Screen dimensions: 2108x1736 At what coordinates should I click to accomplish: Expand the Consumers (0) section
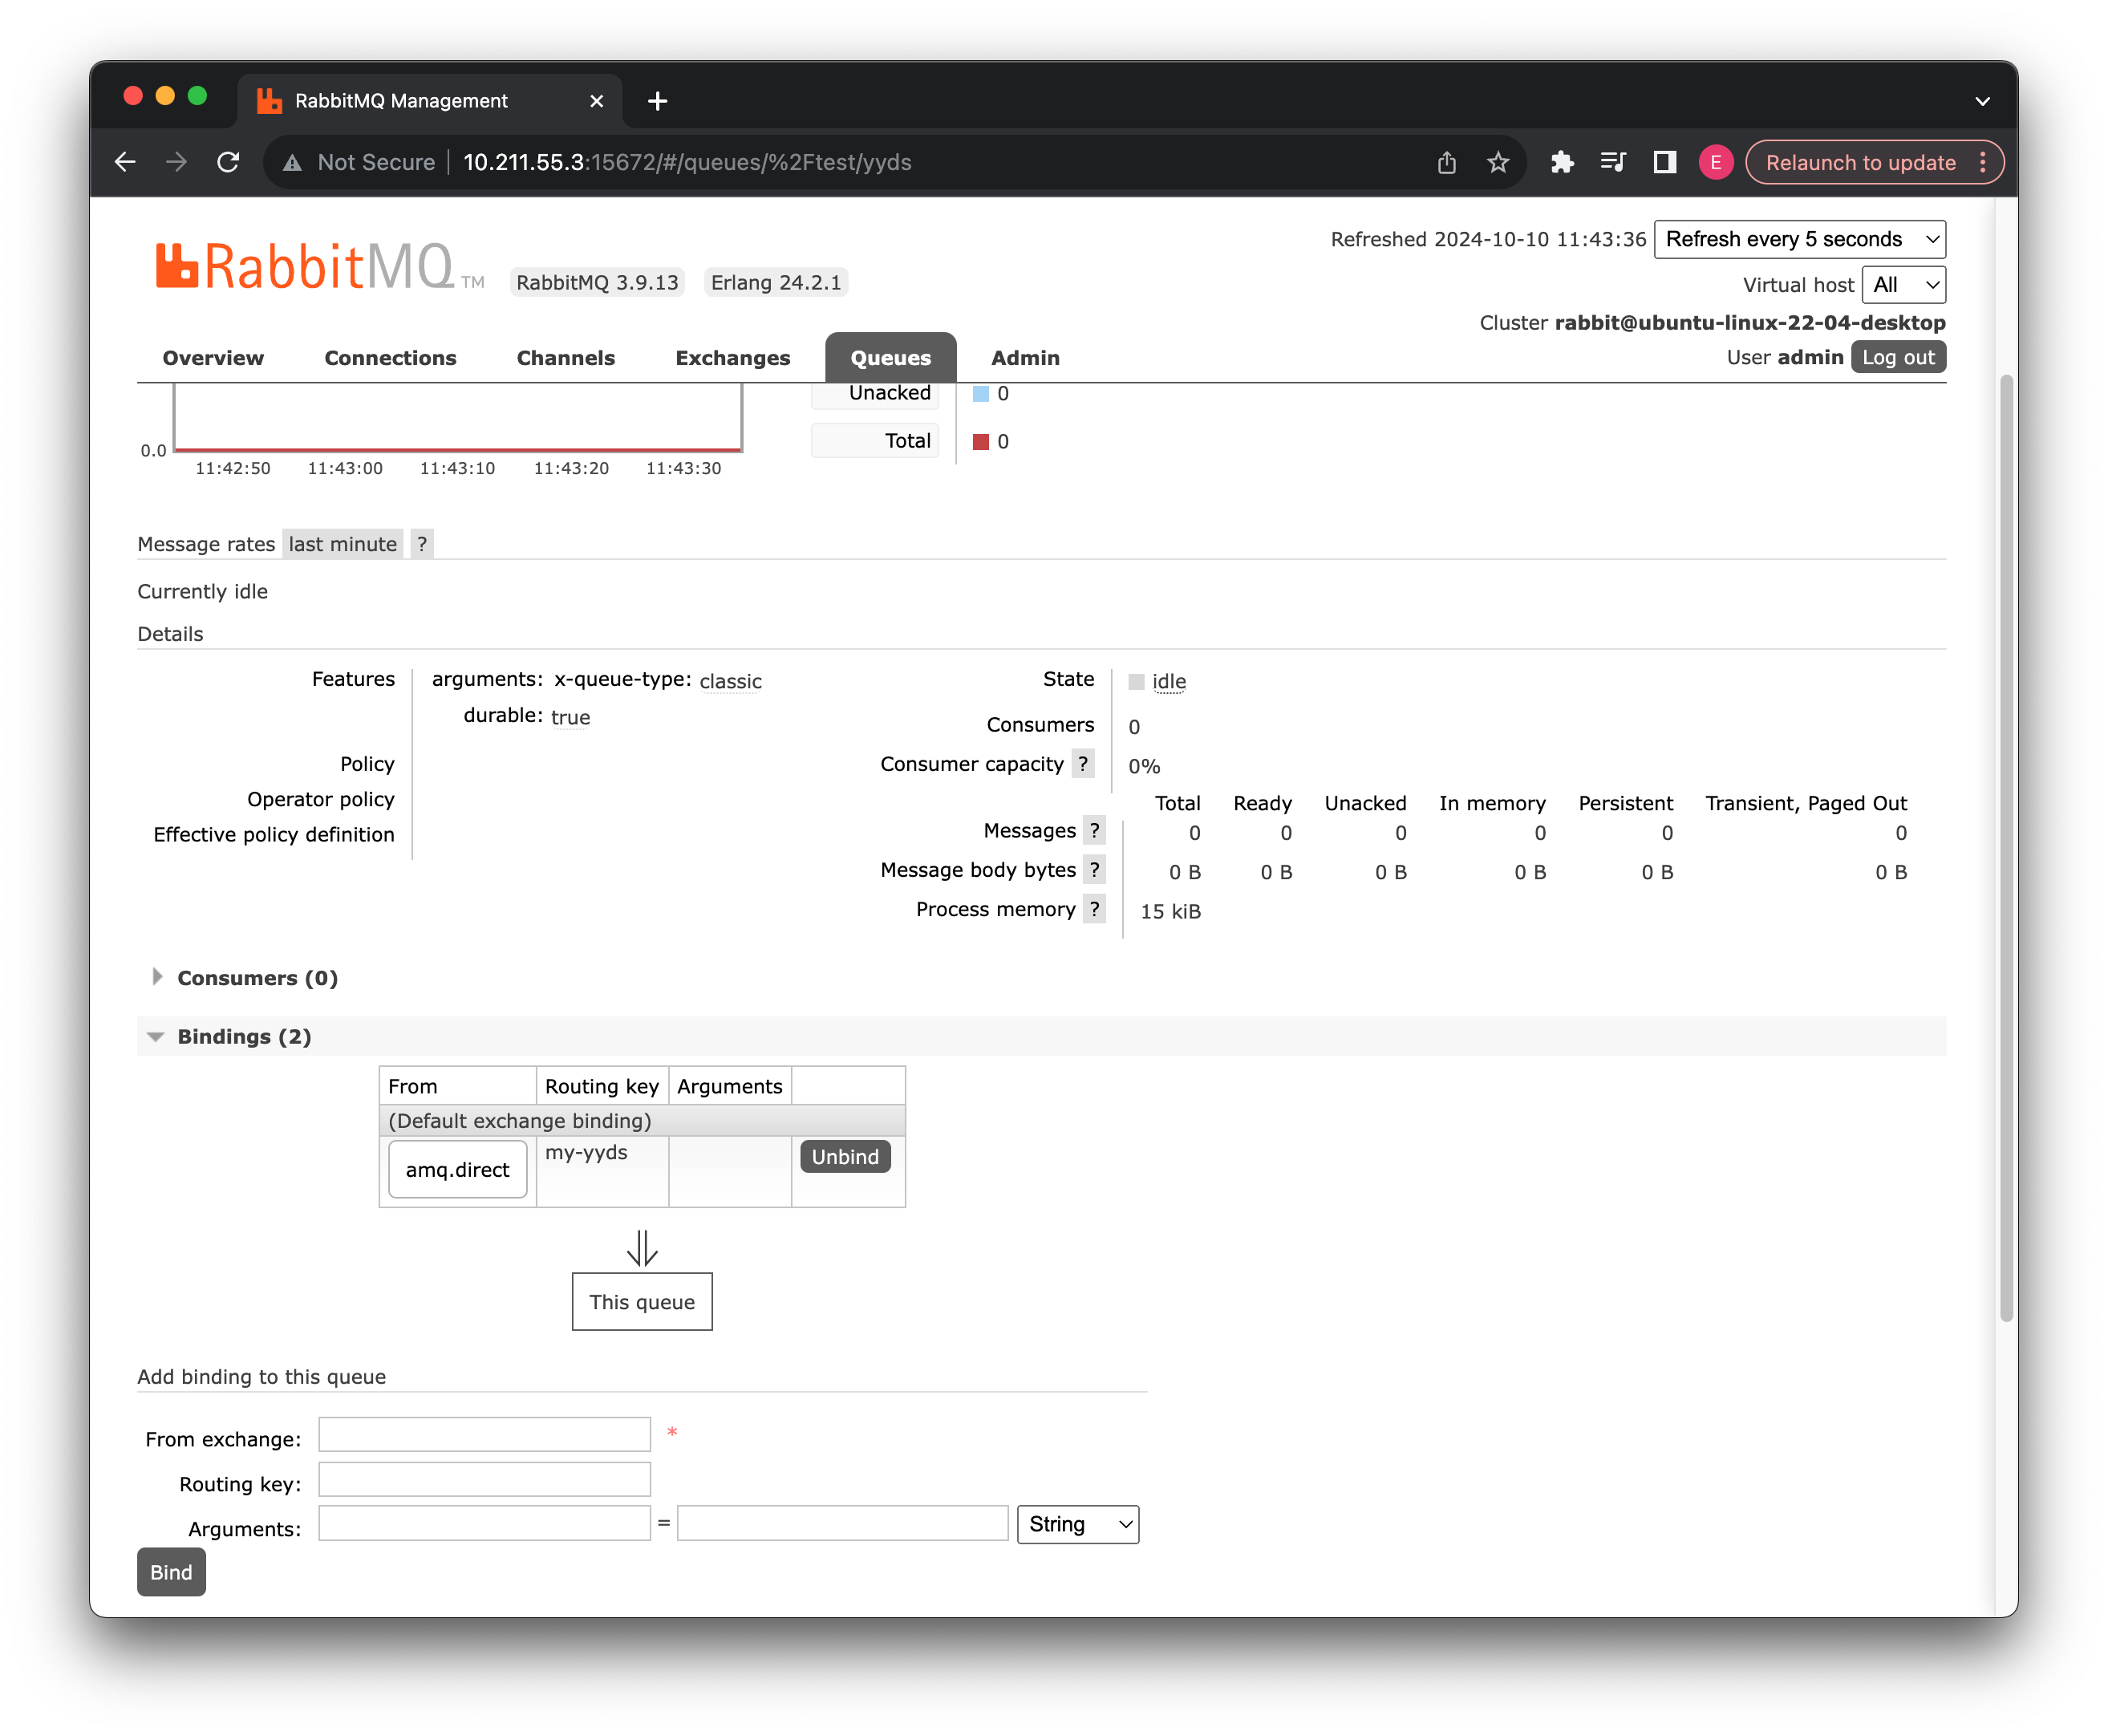click(x=257, y=978)
